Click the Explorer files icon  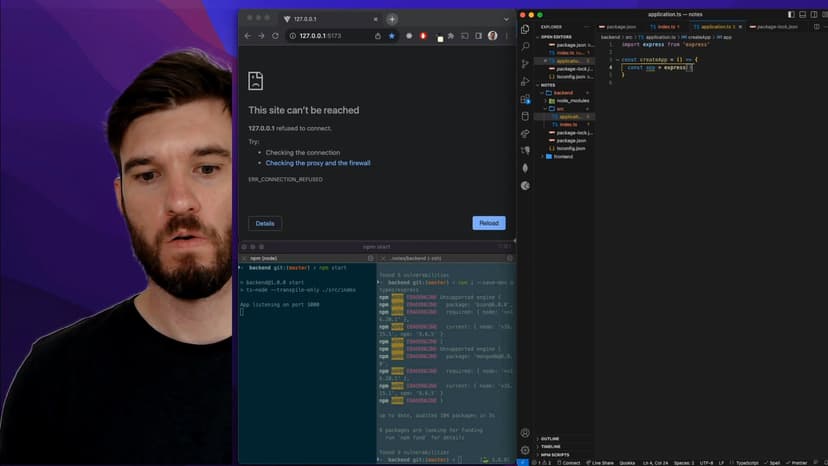tap(525, 29)
